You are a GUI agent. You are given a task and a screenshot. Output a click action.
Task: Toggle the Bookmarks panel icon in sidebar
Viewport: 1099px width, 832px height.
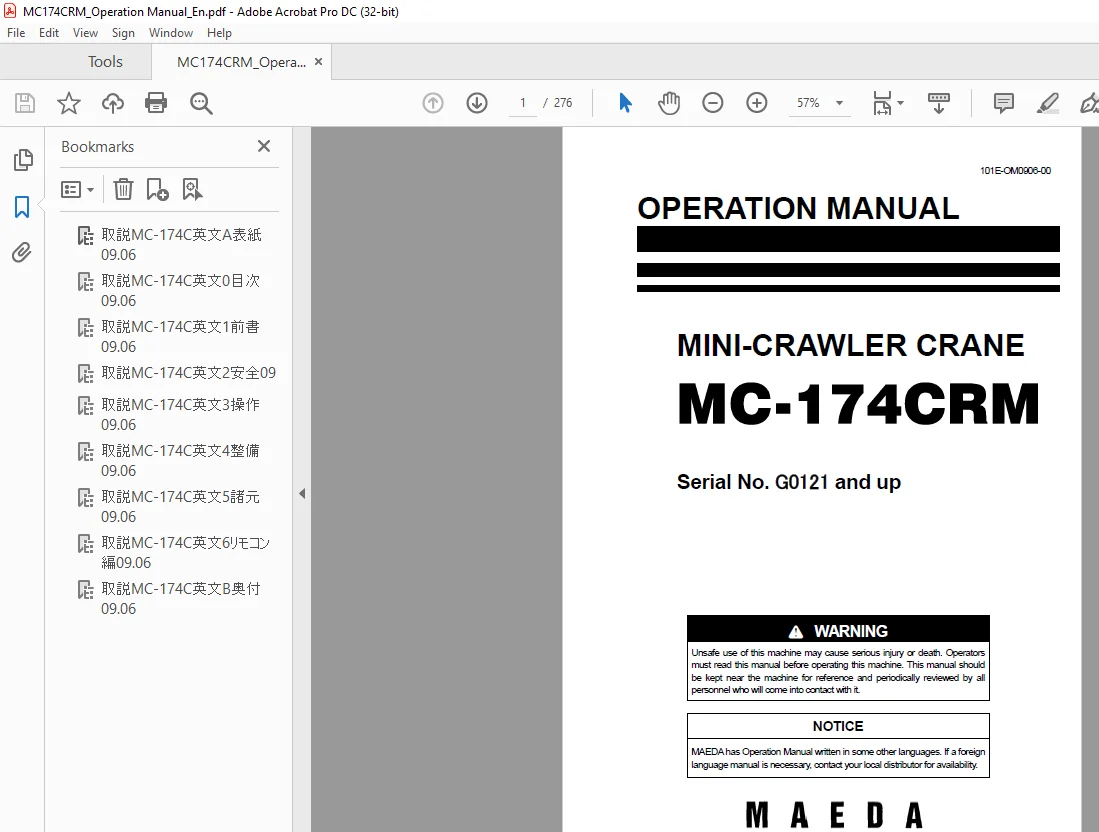click(x=22, y=207)
